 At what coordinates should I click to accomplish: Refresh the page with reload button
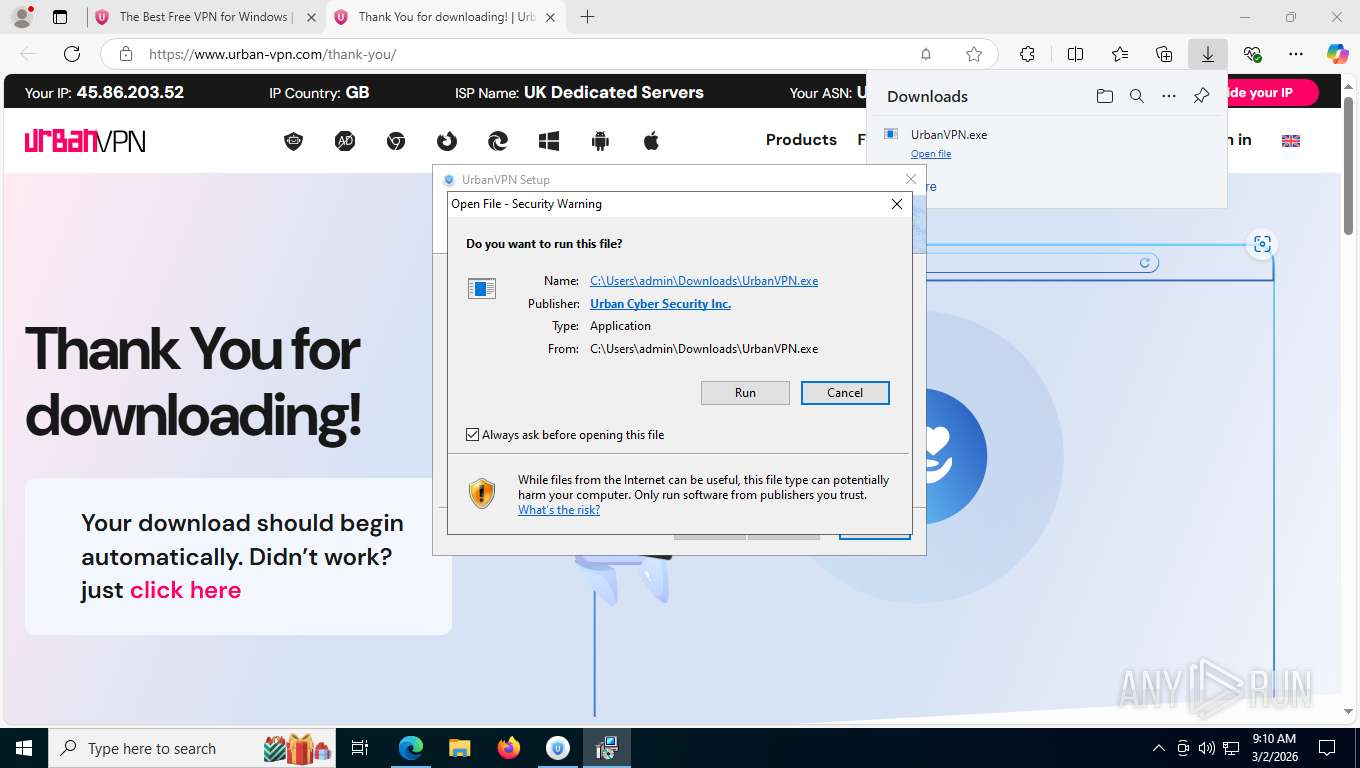(72, 54)
